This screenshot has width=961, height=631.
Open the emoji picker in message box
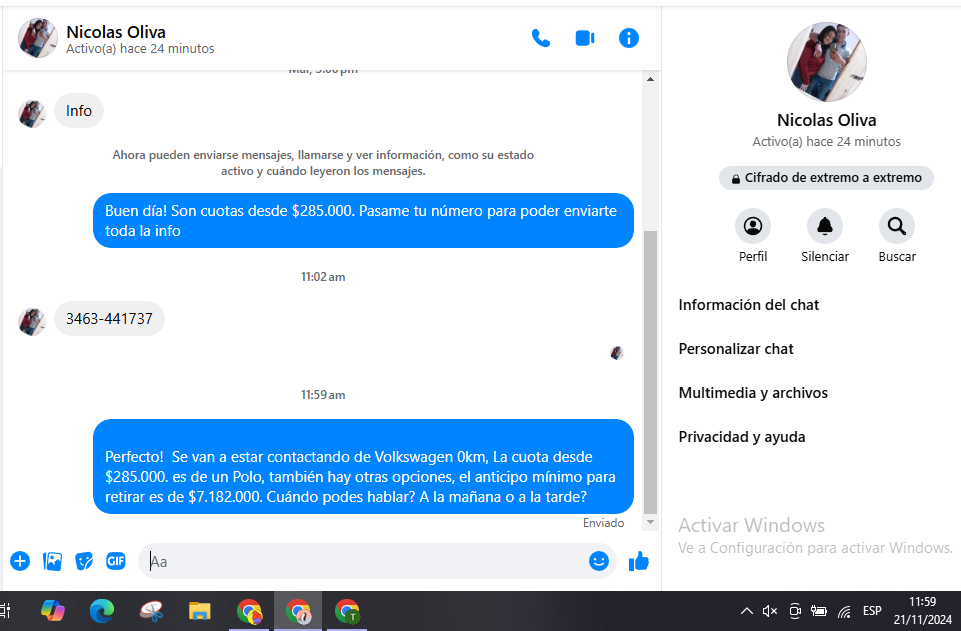pos(599,561)
